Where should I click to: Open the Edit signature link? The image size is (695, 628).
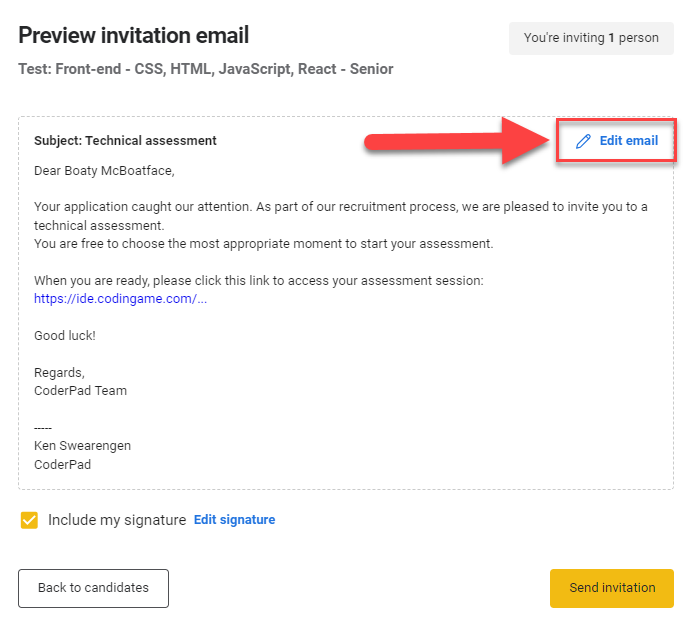point(234,520)
